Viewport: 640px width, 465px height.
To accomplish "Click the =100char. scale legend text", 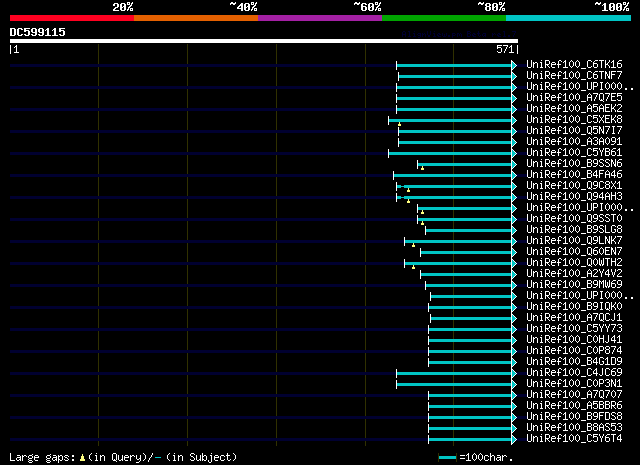I will [486, 457].
